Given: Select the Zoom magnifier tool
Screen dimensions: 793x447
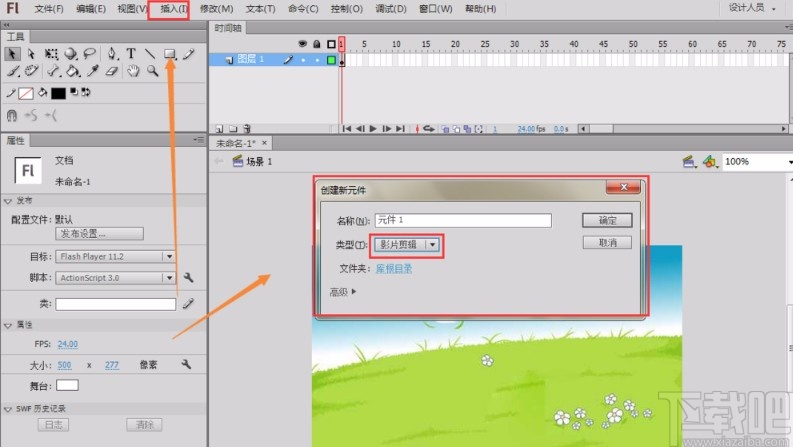Looking at the screenshot, I should (152, 71).
